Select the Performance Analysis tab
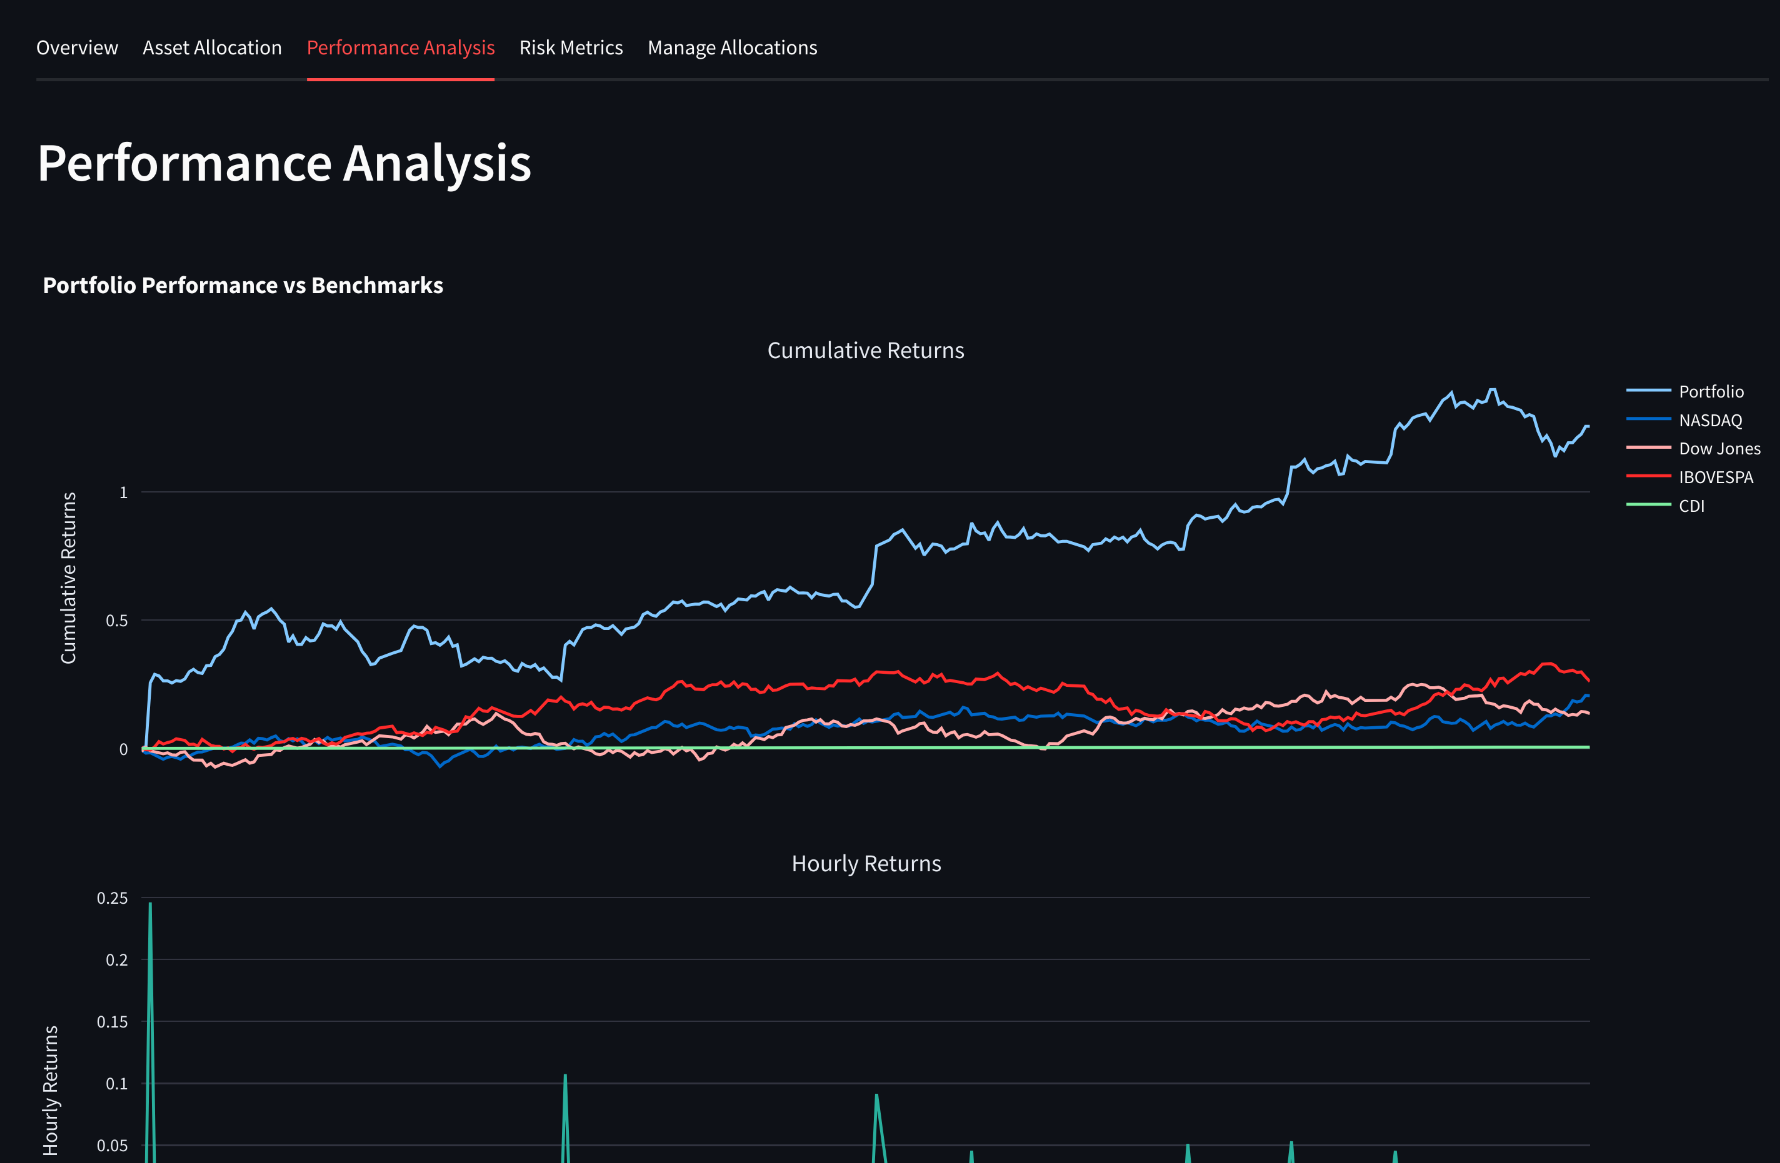Viewport: 1780px width, 1163px height. [x=400, y=48]
